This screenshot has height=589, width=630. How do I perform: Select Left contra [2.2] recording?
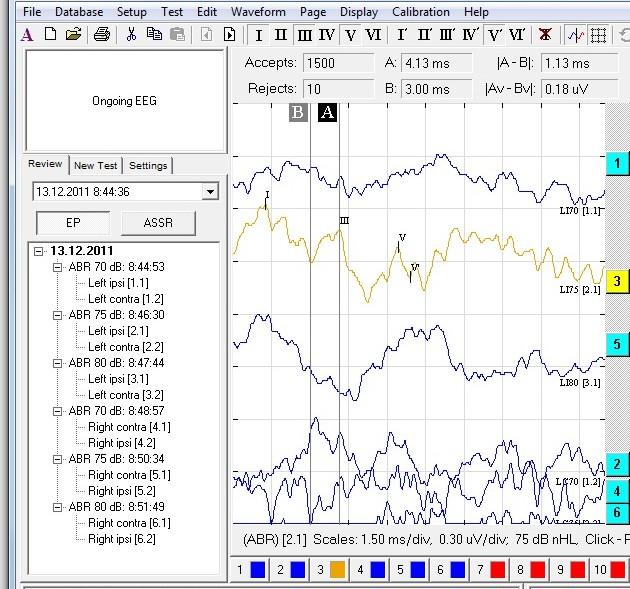125,347
